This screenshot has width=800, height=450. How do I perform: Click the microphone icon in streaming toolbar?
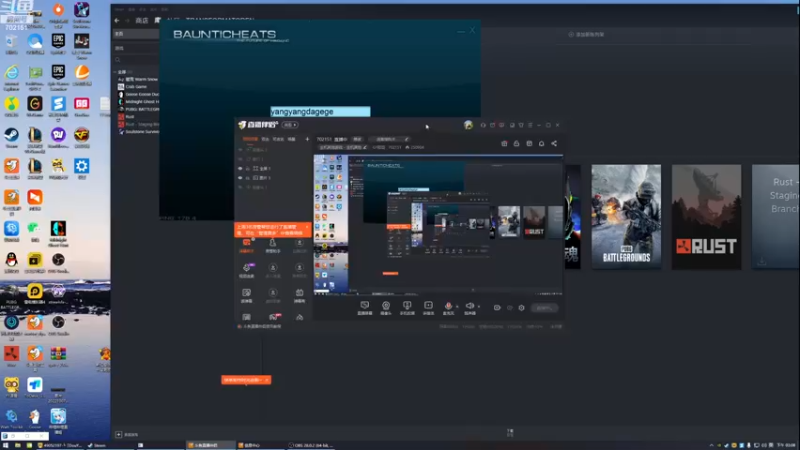(448, 306)
